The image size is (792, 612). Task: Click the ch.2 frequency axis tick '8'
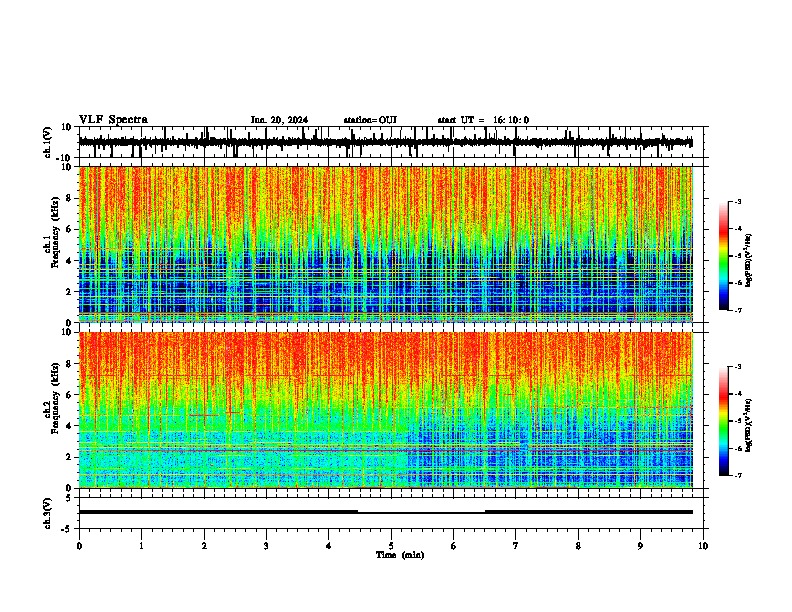coord(69,364)
